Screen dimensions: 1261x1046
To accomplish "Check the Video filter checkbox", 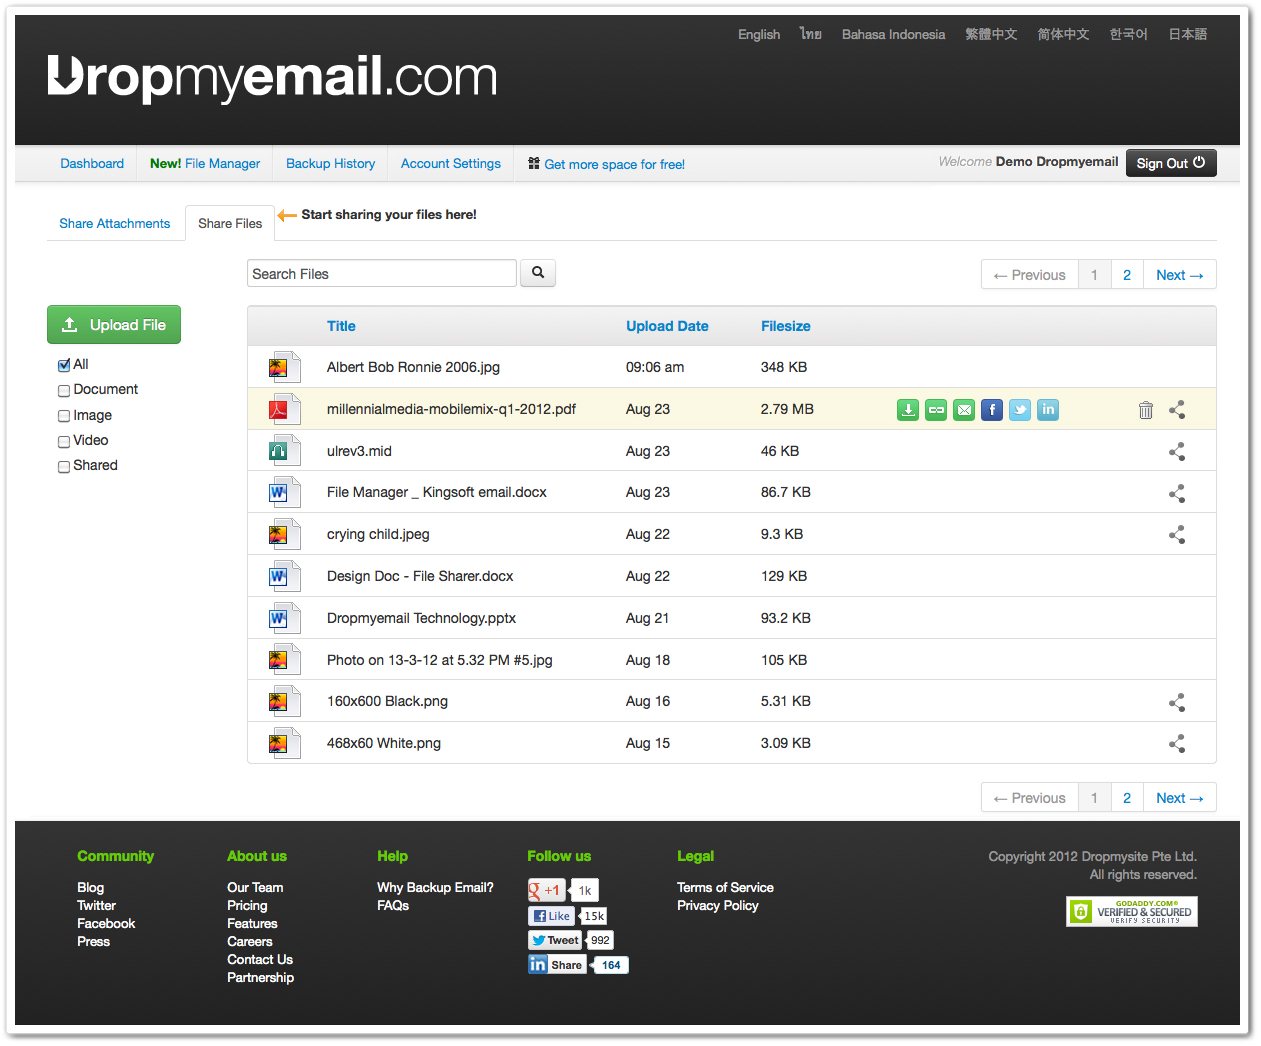I will tap(64, 441).
